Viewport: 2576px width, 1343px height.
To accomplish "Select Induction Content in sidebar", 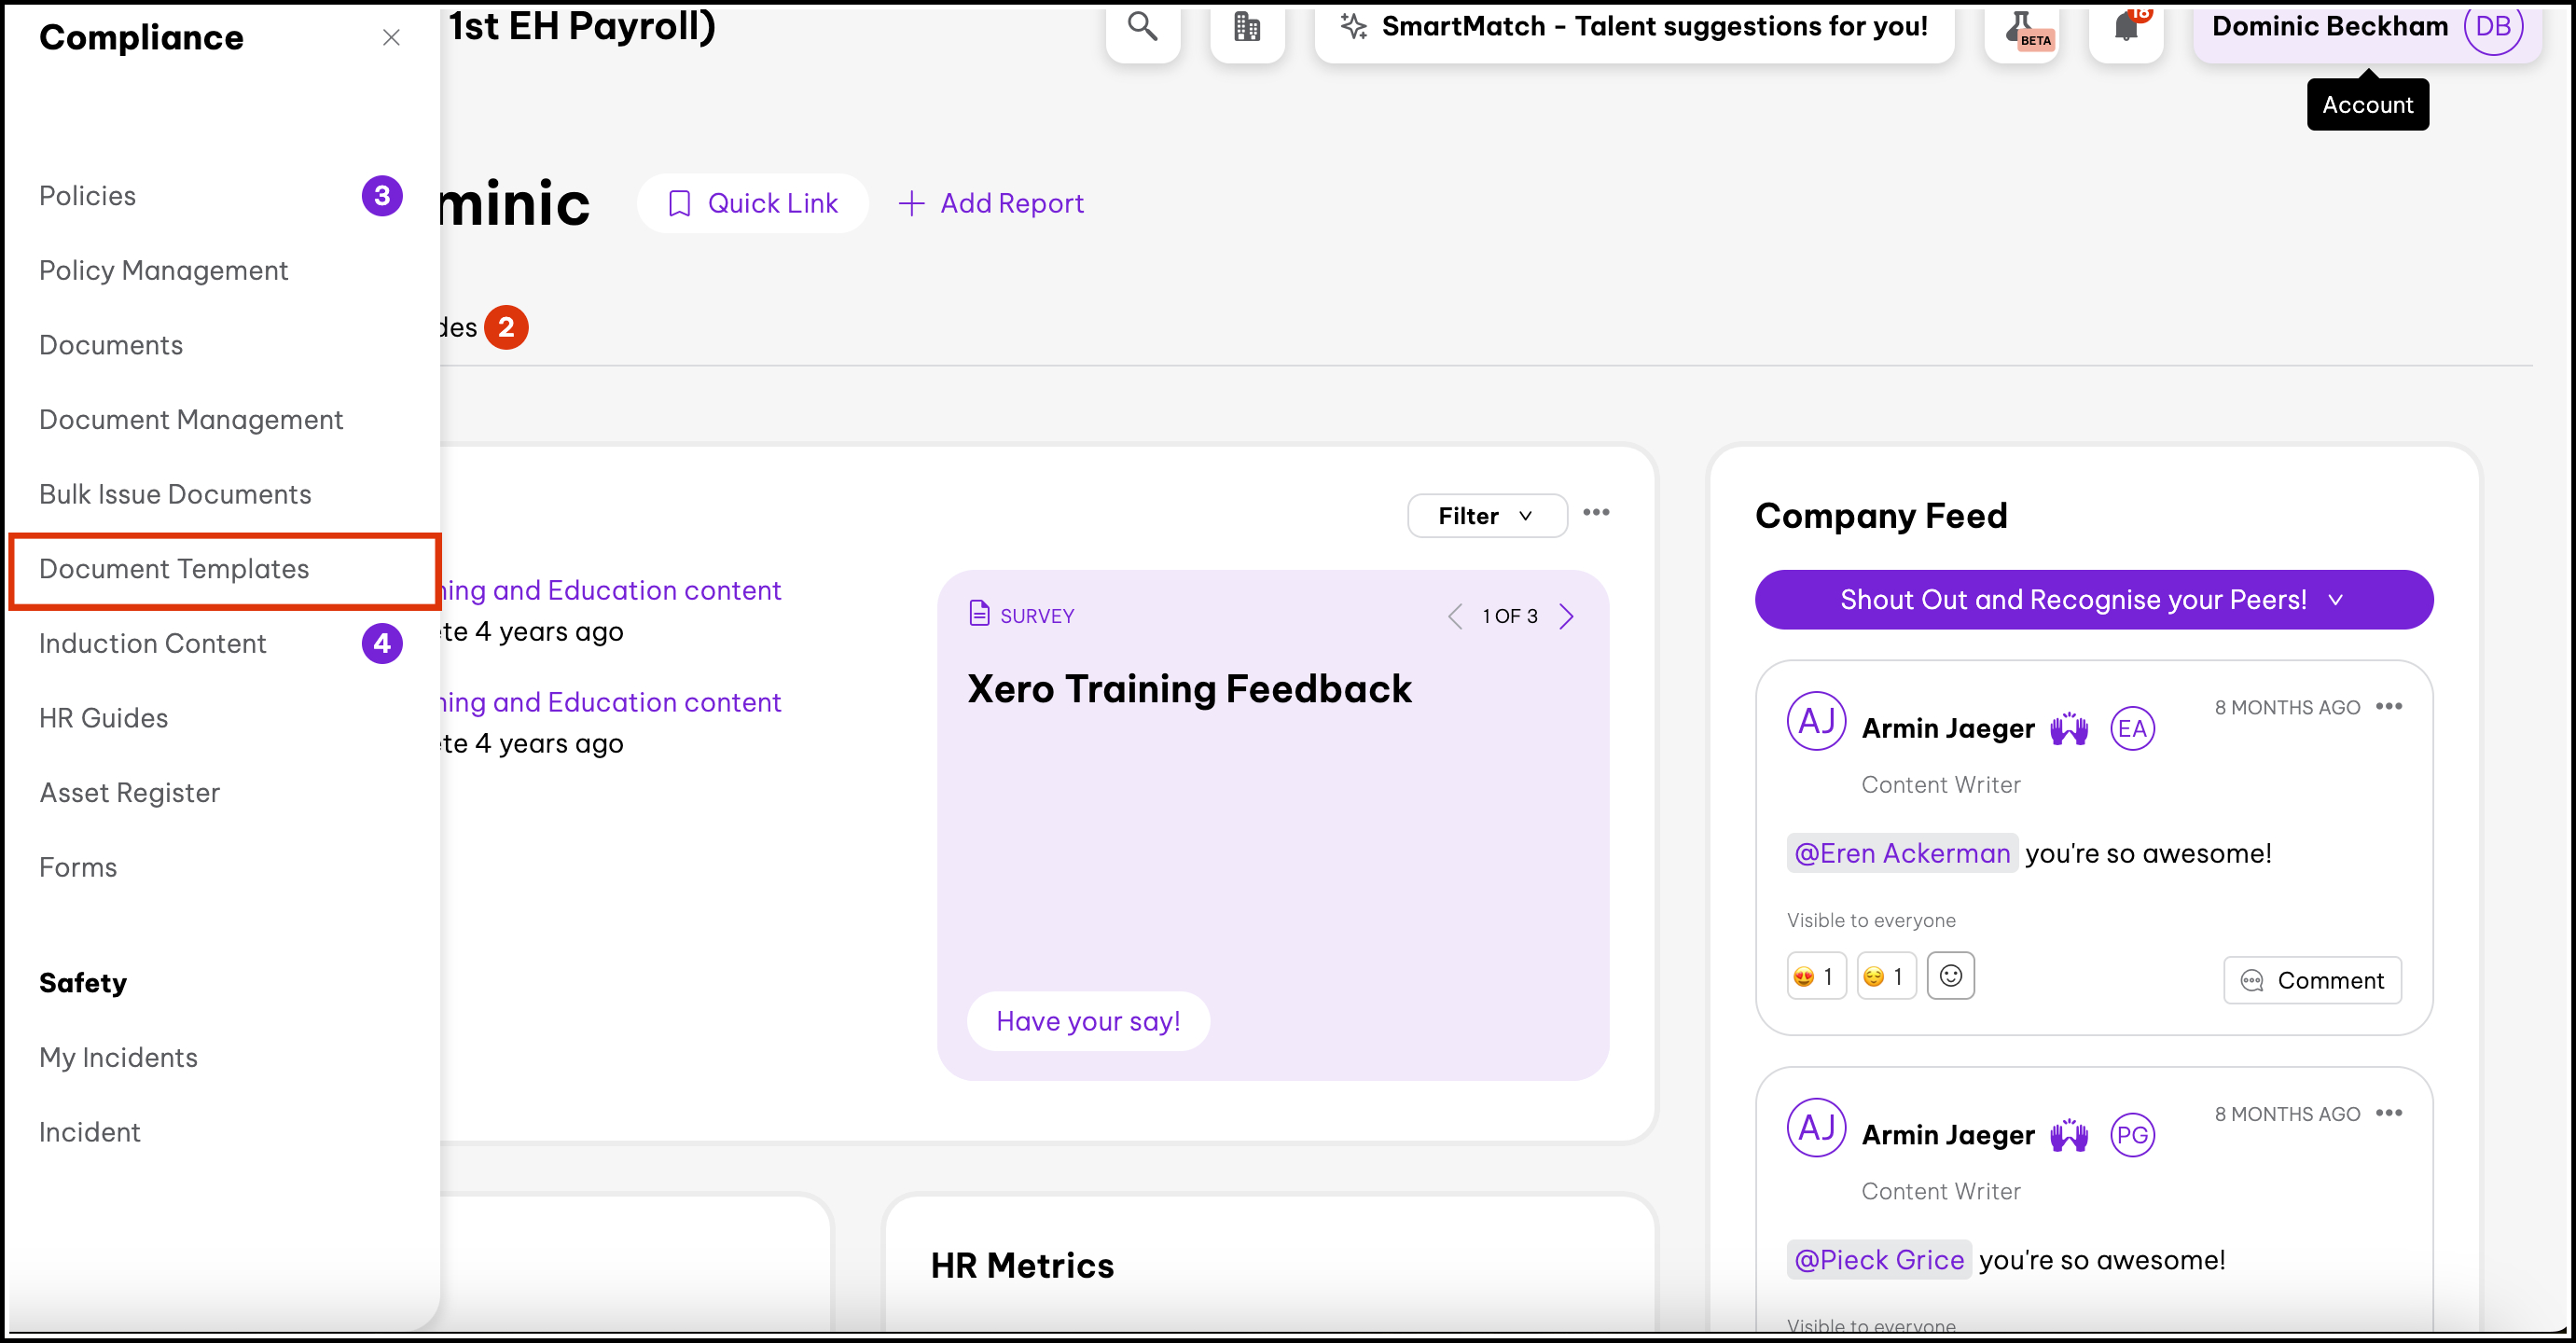I will pyautogui.click(x=153, y=643).
